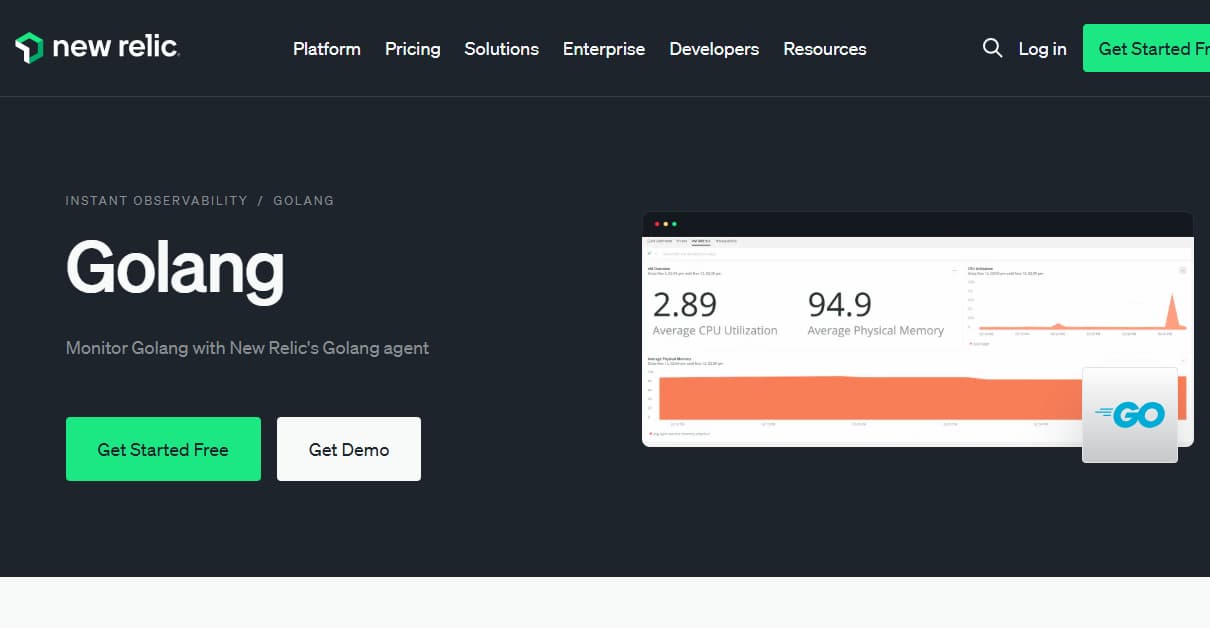Select Developers in the navigation bar
Image resolution: width=1210 pixels, height=628 pixels.
pyautogui.click(x=714, y=48)
